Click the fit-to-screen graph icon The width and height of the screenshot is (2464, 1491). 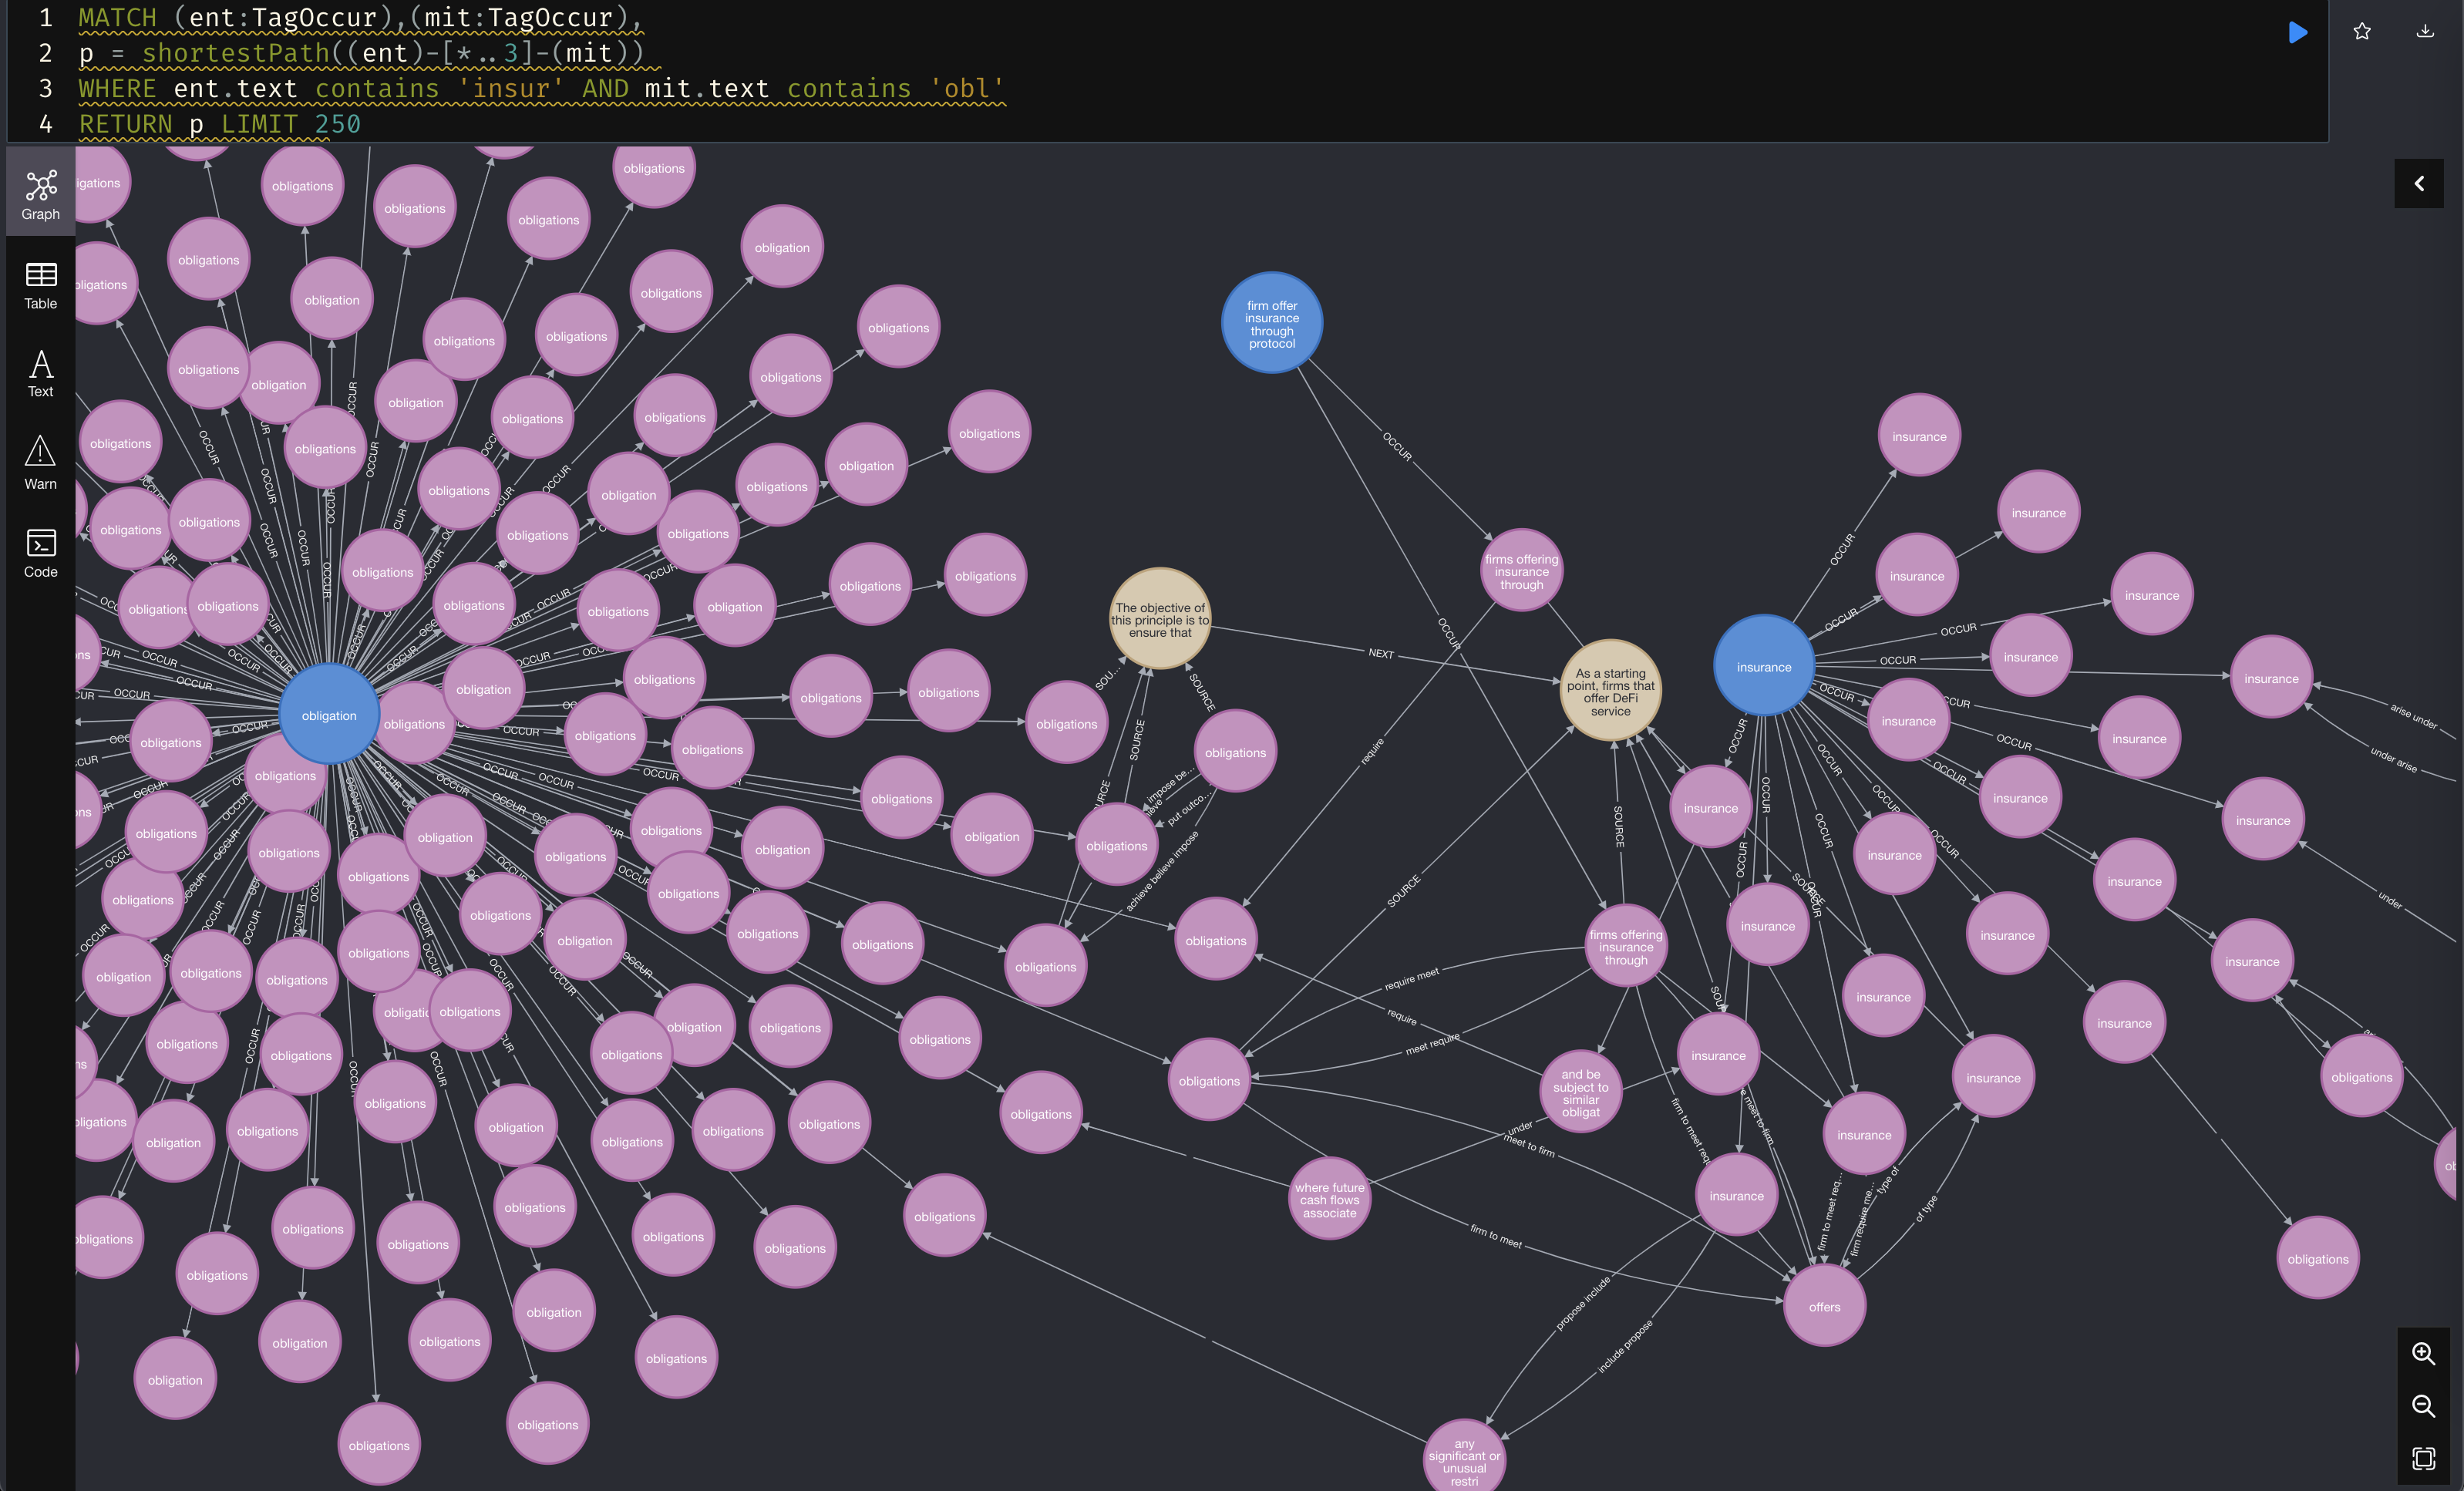coord(2423,1458)
